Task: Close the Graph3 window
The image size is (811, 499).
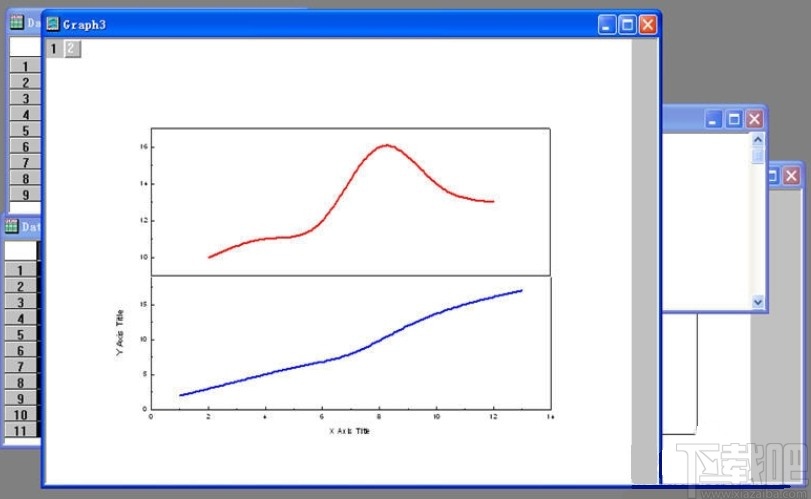Action: [x=648, y=24]
